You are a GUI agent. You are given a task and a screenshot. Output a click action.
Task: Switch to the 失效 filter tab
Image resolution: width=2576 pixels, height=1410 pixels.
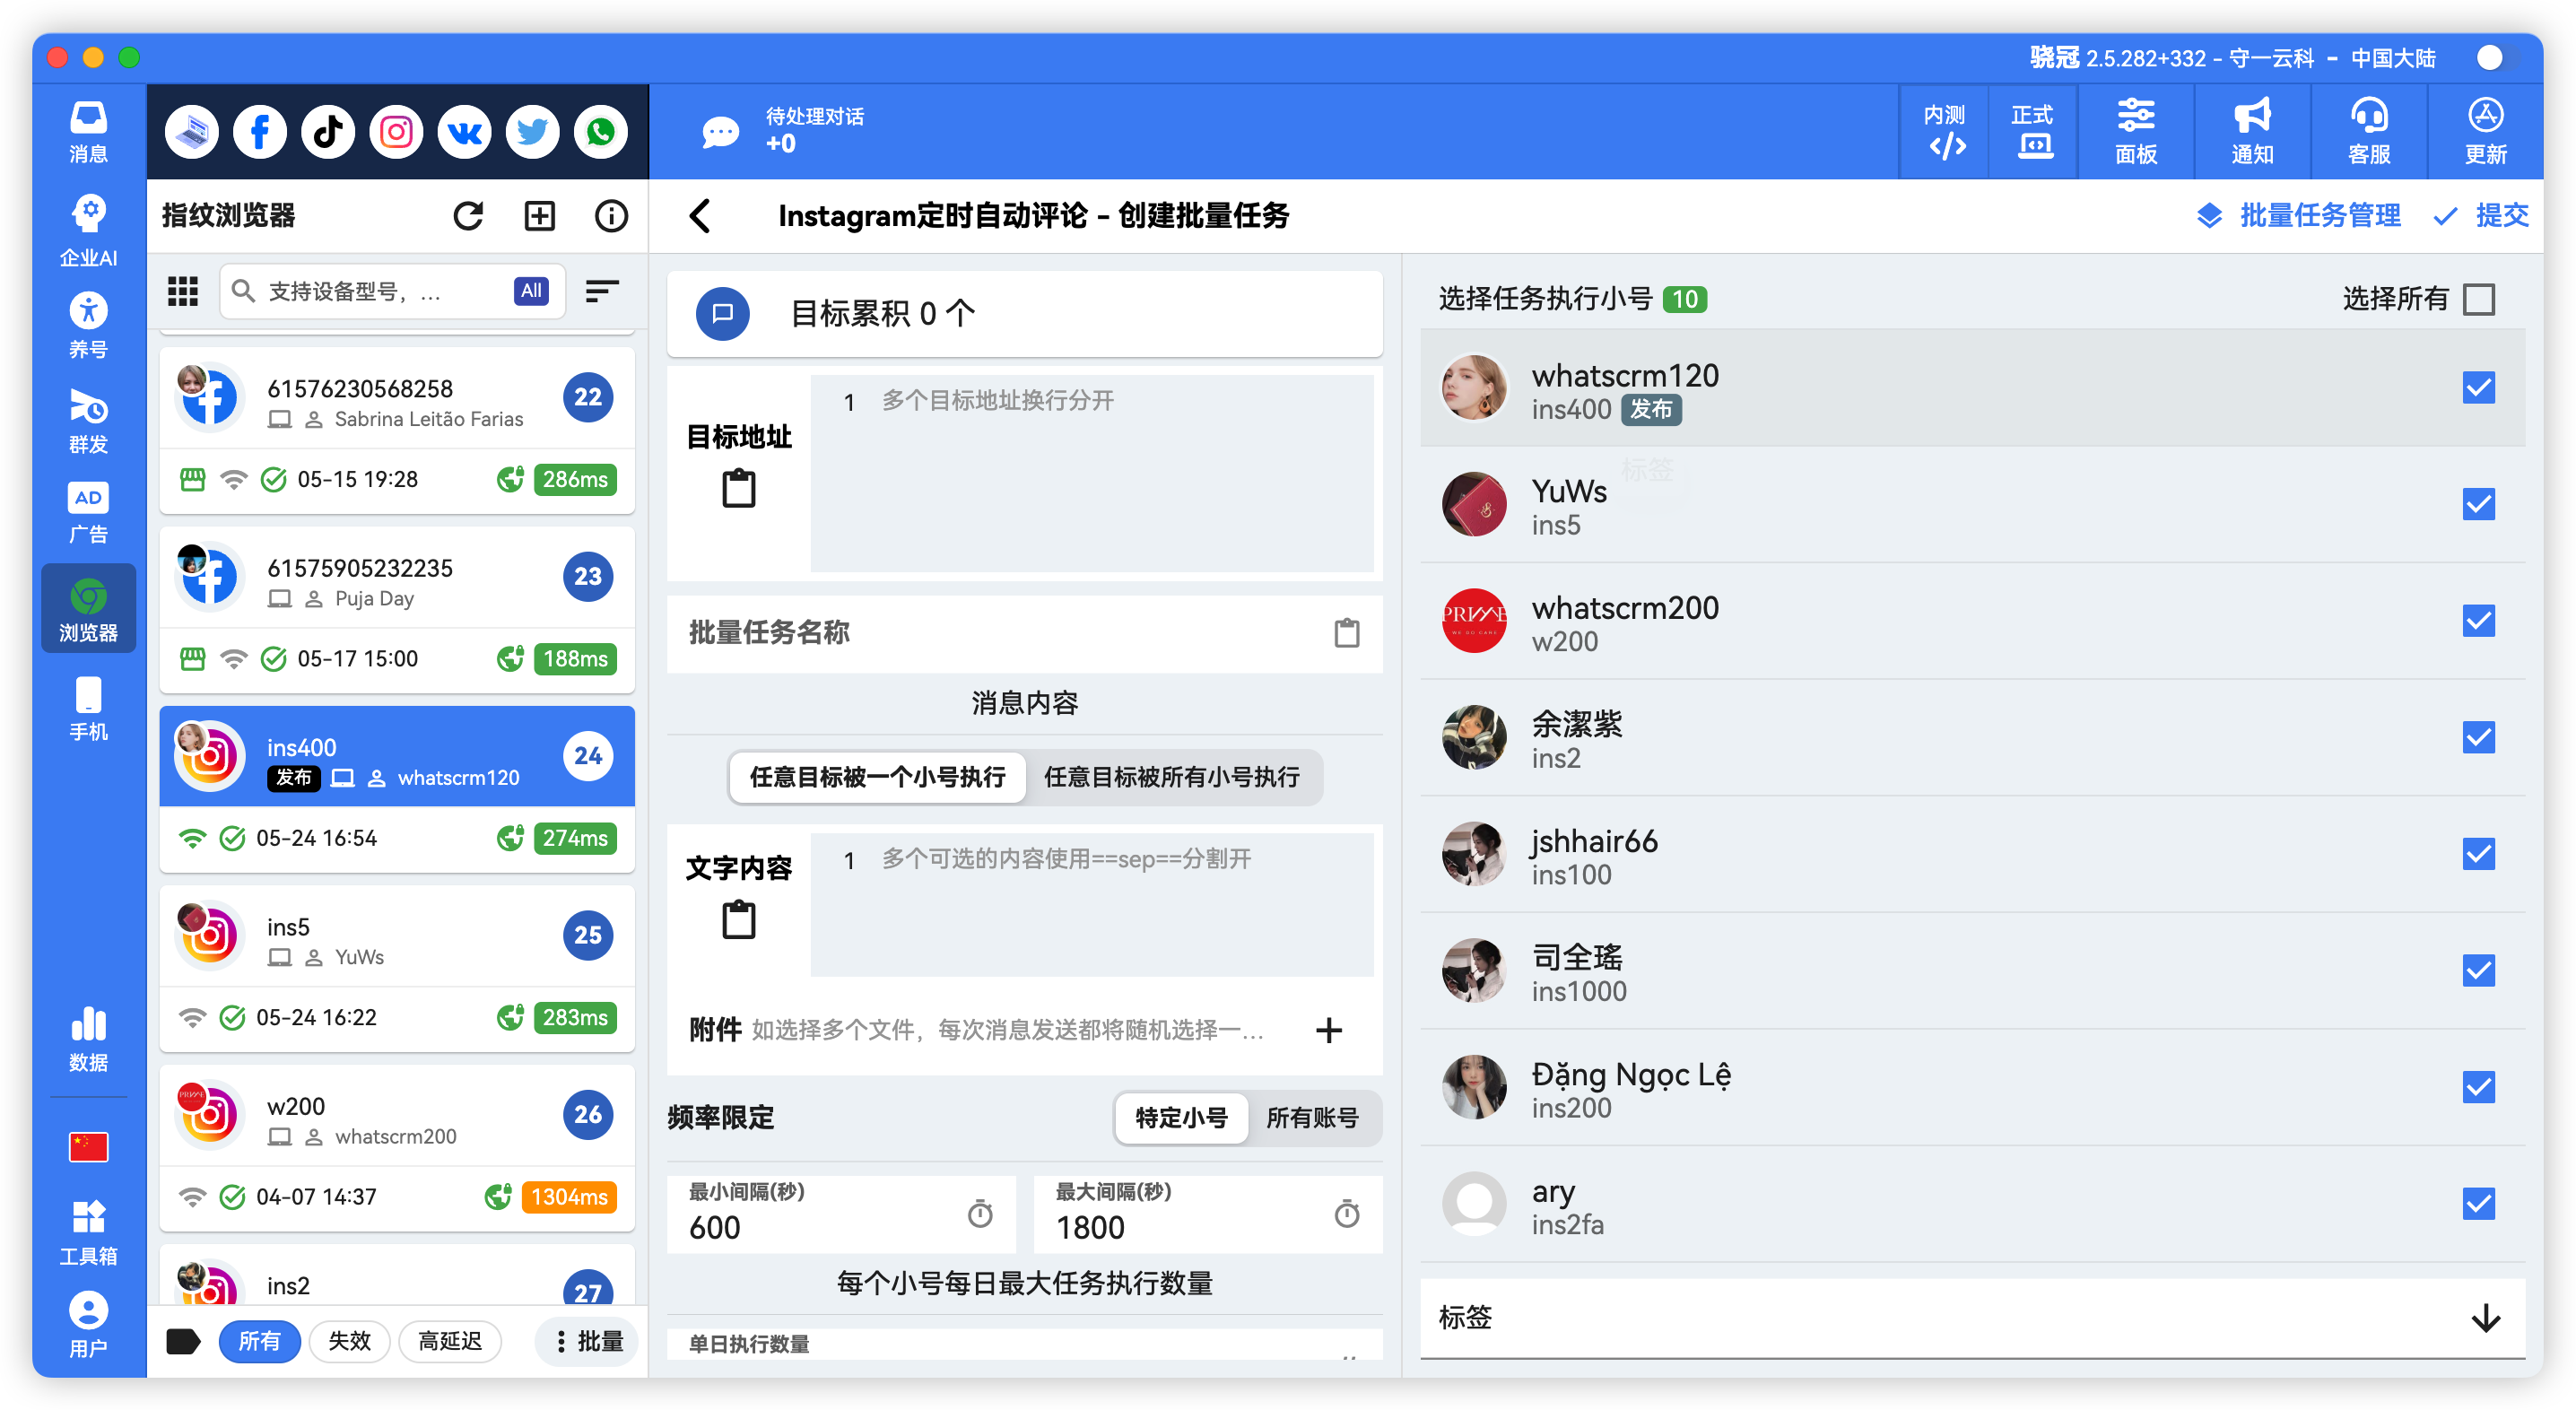349,1341
